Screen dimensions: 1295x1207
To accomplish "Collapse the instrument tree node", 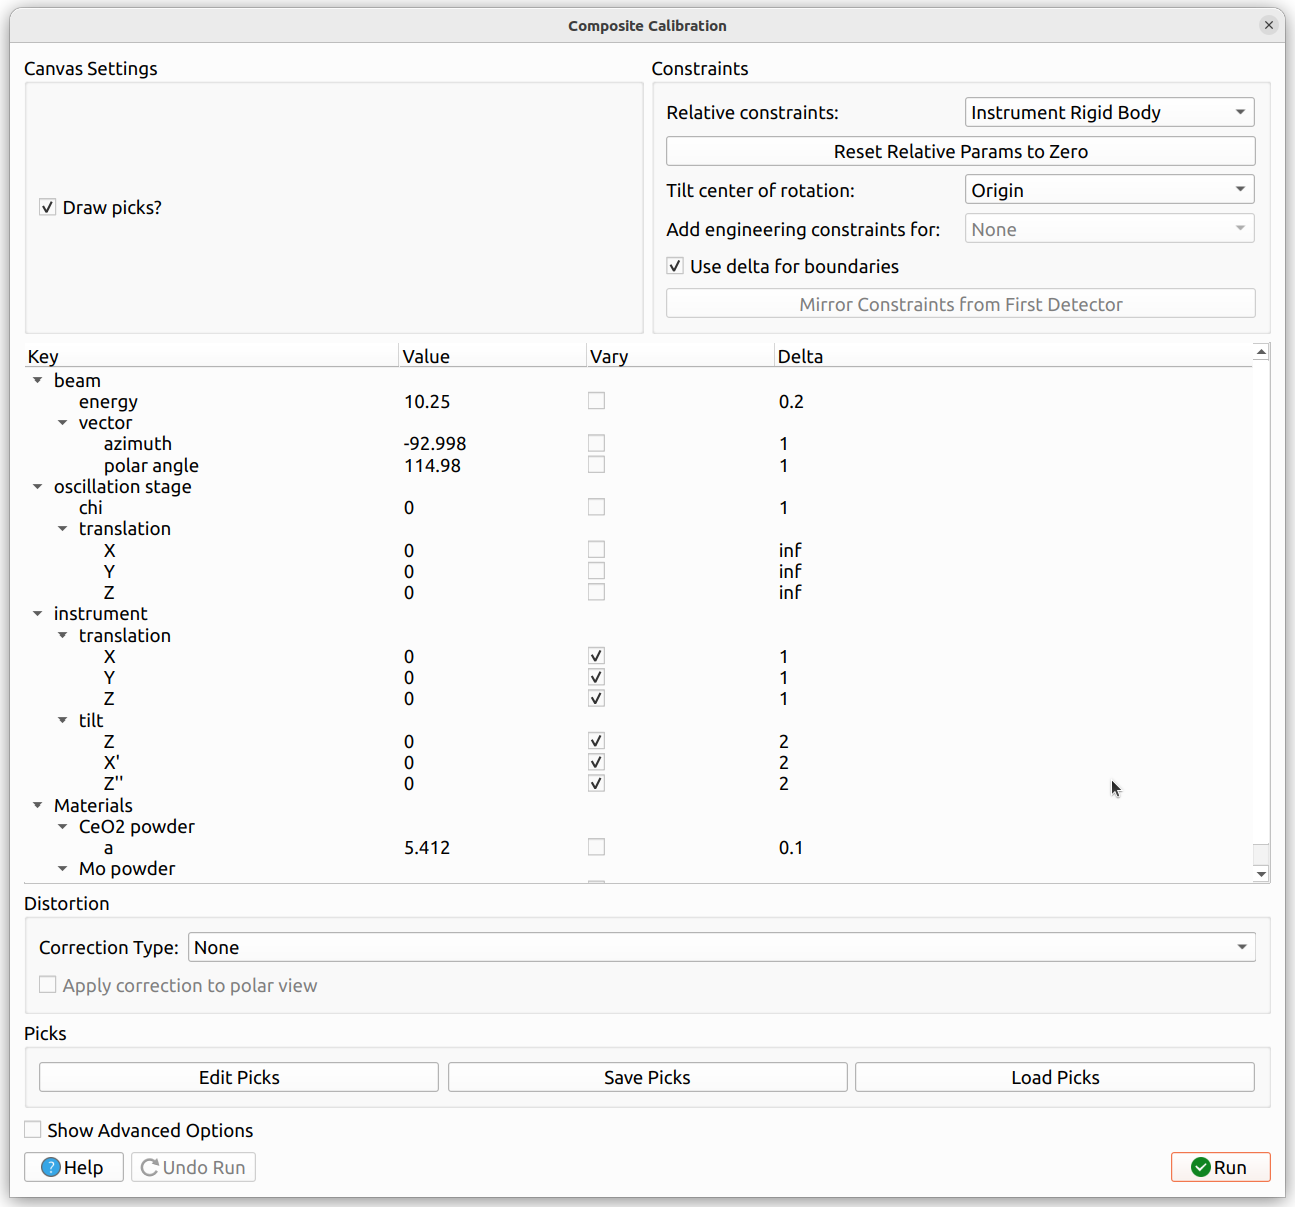I will click(38, 613).
